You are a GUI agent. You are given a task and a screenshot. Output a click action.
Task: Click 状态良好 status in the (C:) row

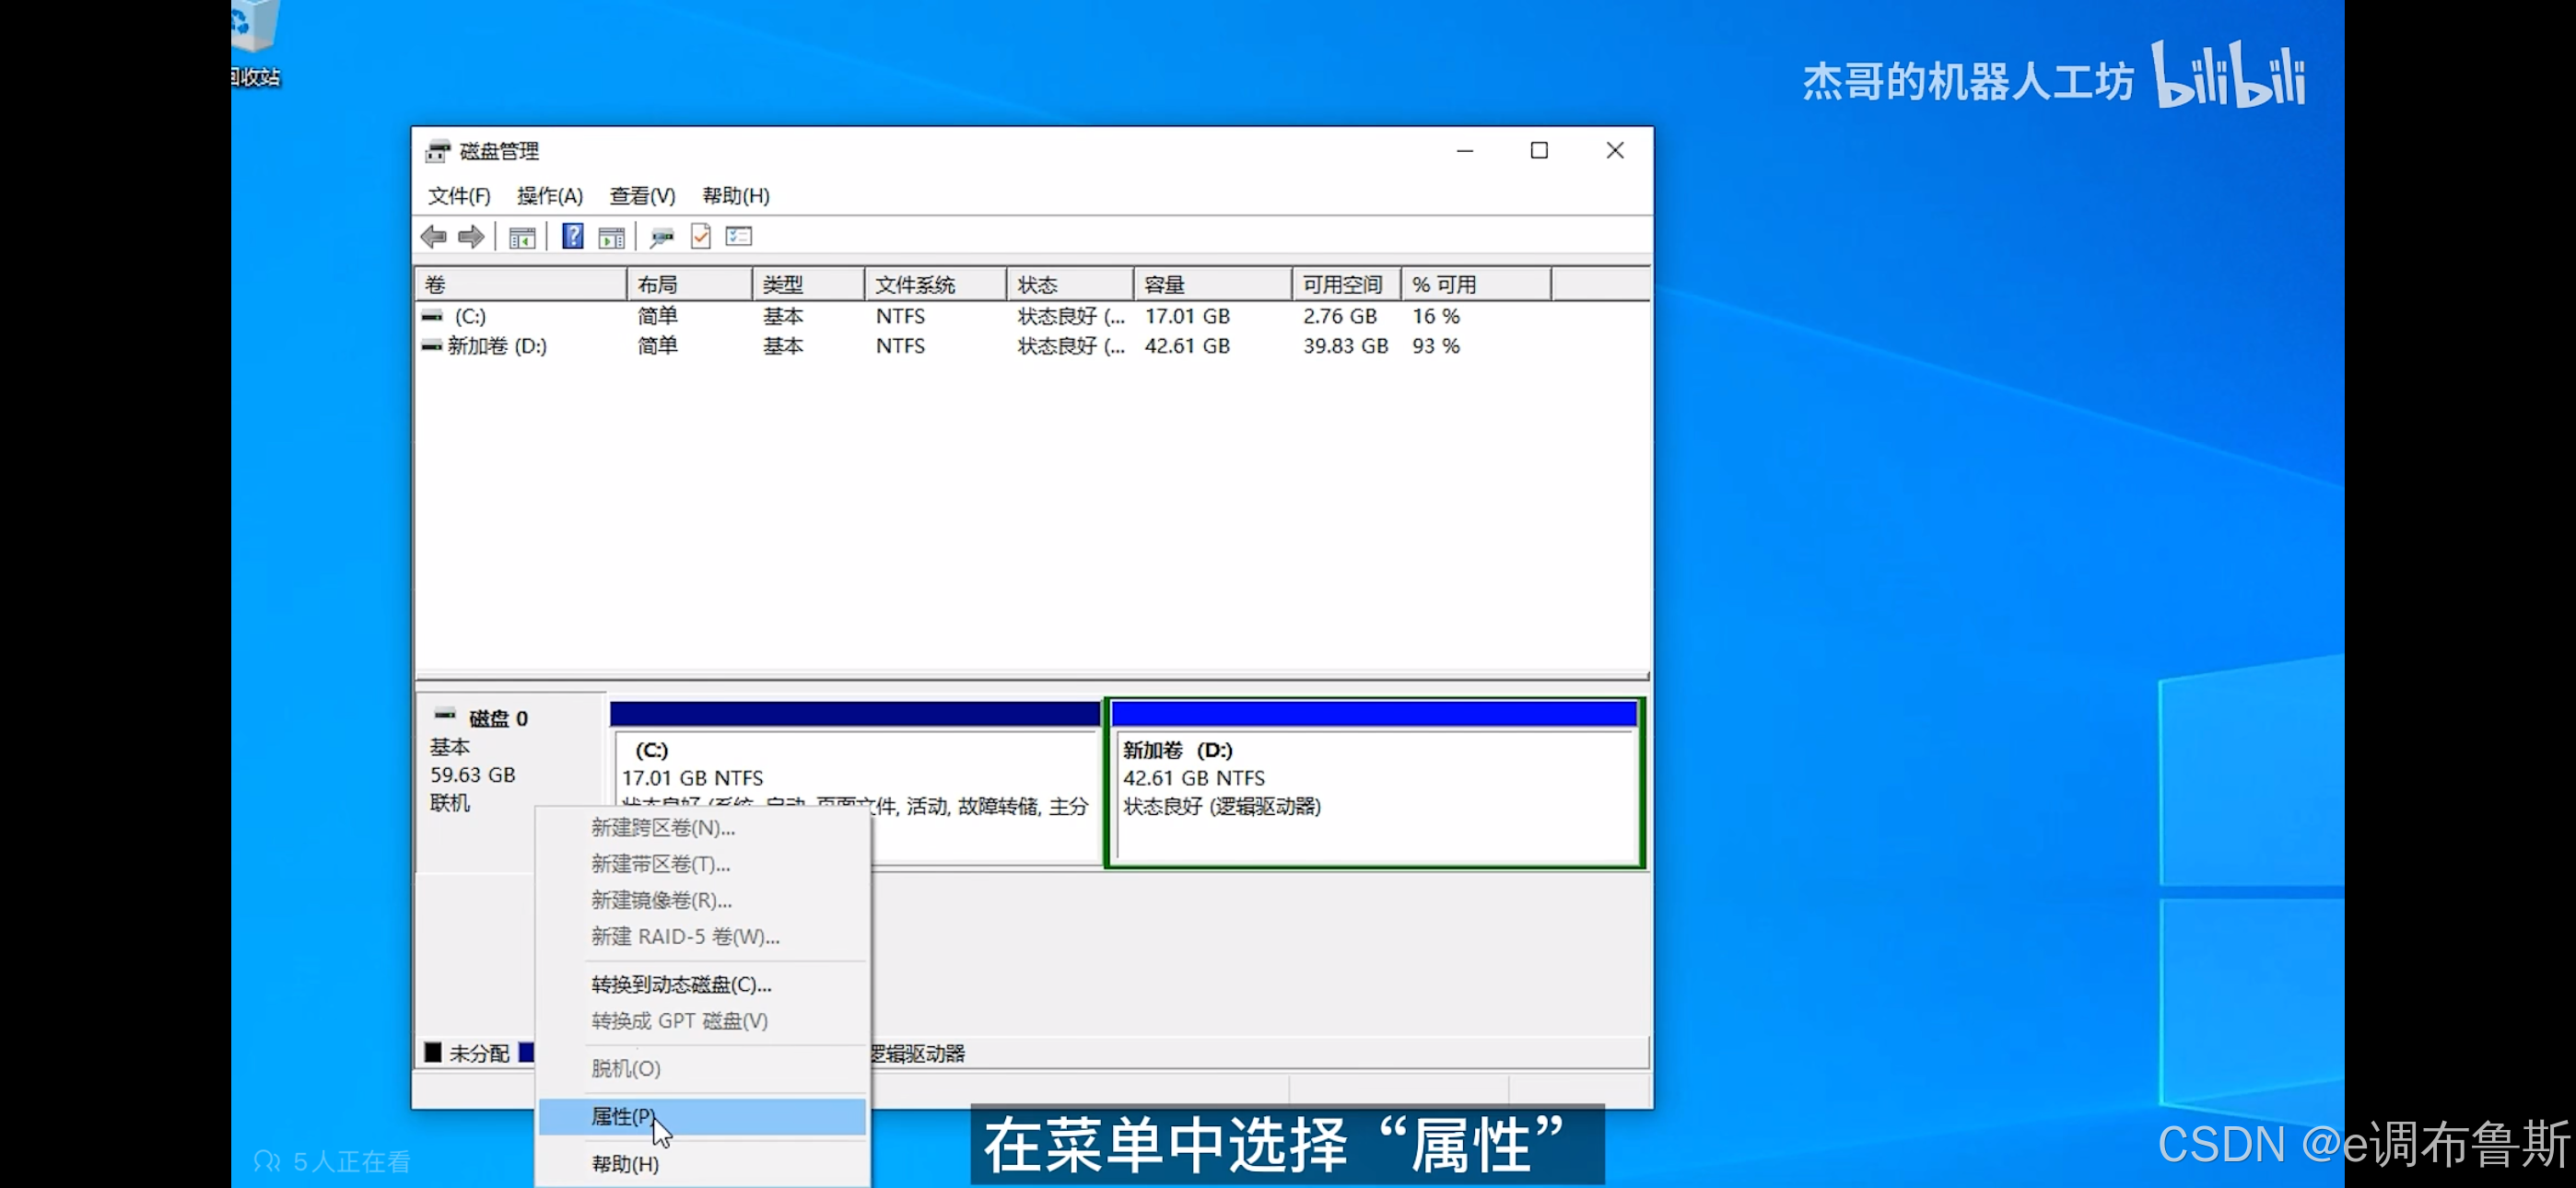click(x=1071, y=316)
